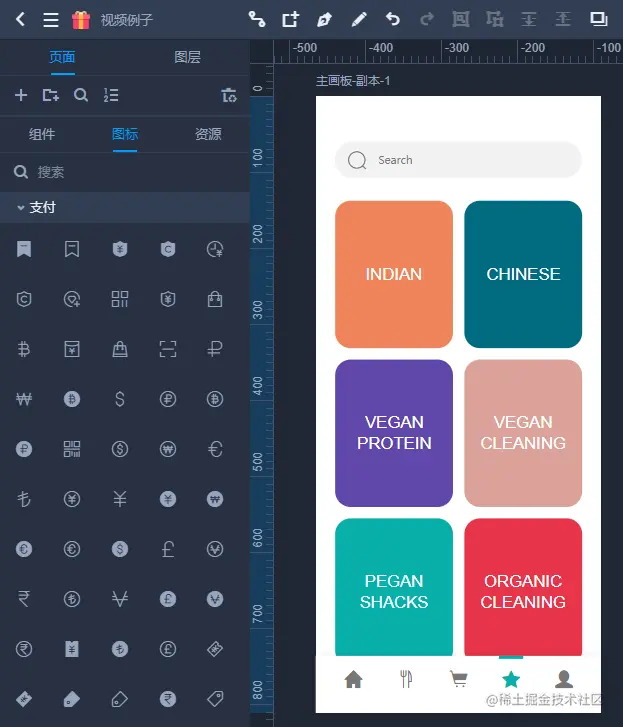
Task: Open the hamburger menu
Action: (x=51, y=20)
